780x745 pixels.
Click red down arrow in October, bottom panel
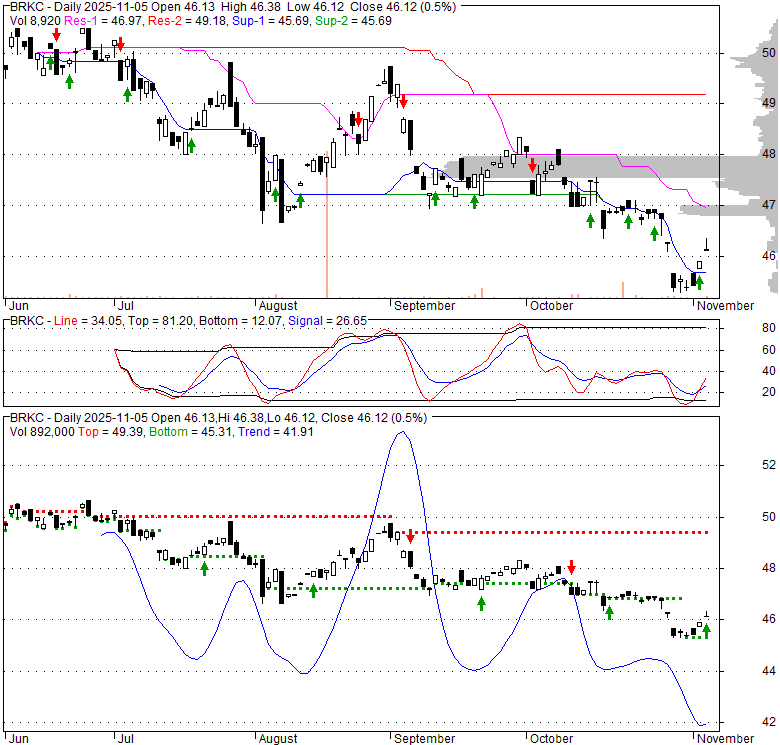coord(572,567)
